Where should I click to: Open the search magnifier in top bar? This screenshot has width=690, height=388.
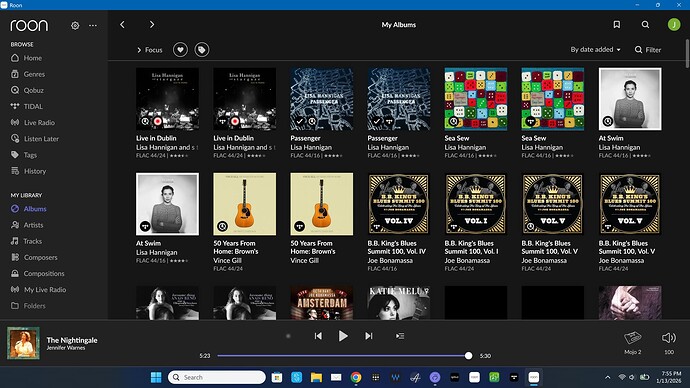pyautogui.click(x=645, y=25)
